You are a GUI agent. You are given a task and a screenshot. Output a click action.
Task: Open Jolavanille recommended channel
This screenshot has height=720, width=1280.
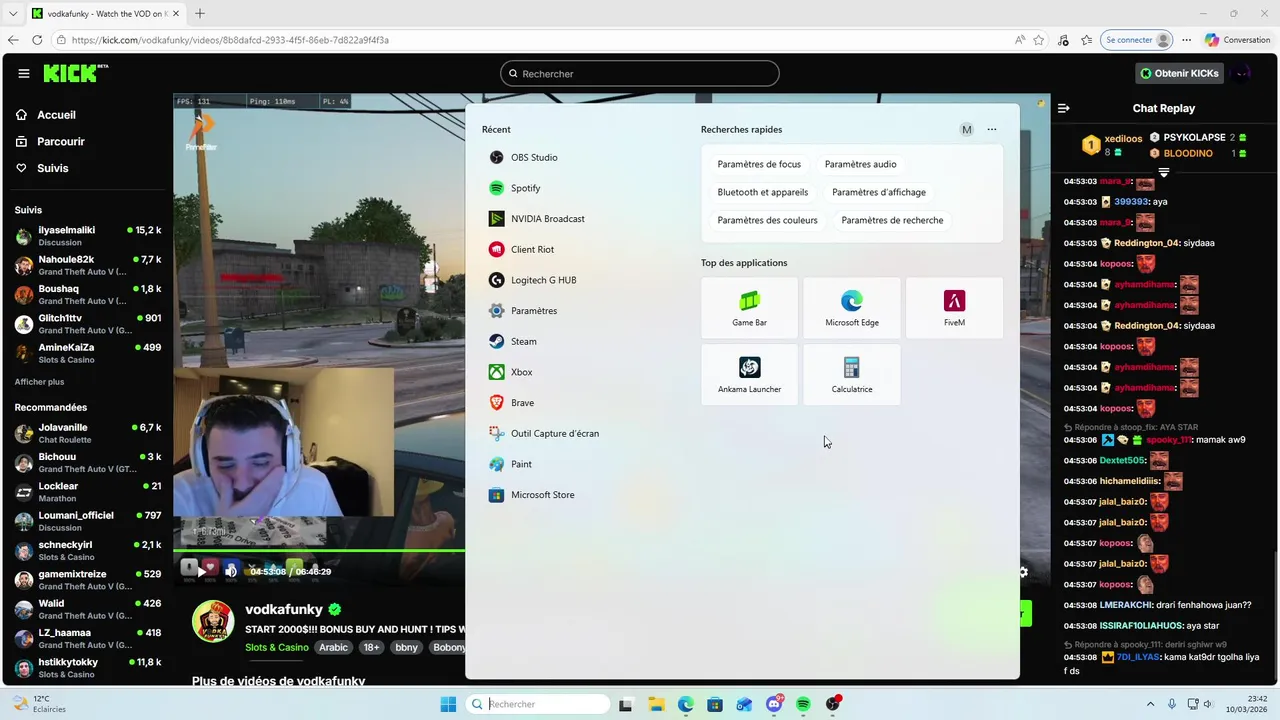[88, 433]
